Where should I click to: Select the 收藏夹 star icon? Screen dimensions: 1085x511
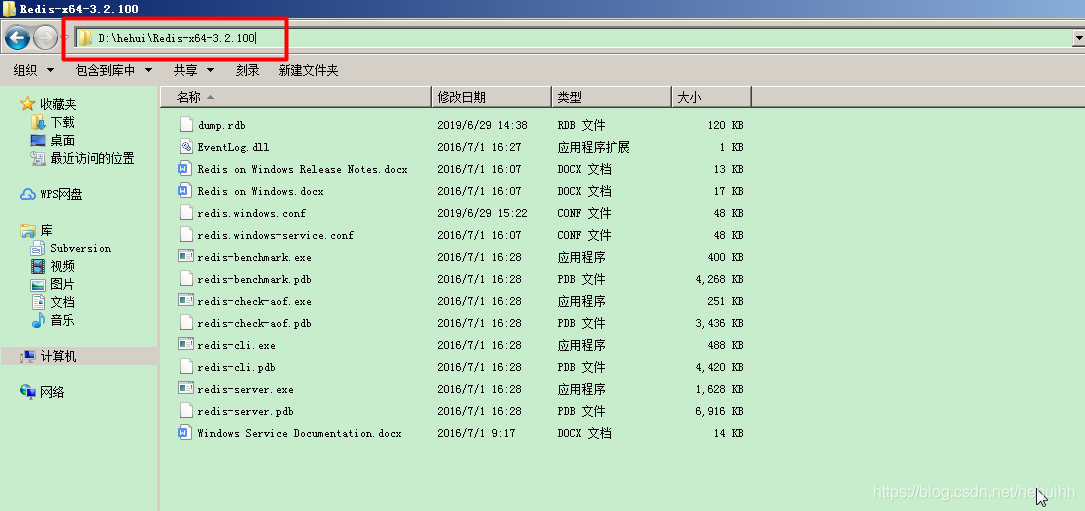pyautogui.click(x=28, y=104)
